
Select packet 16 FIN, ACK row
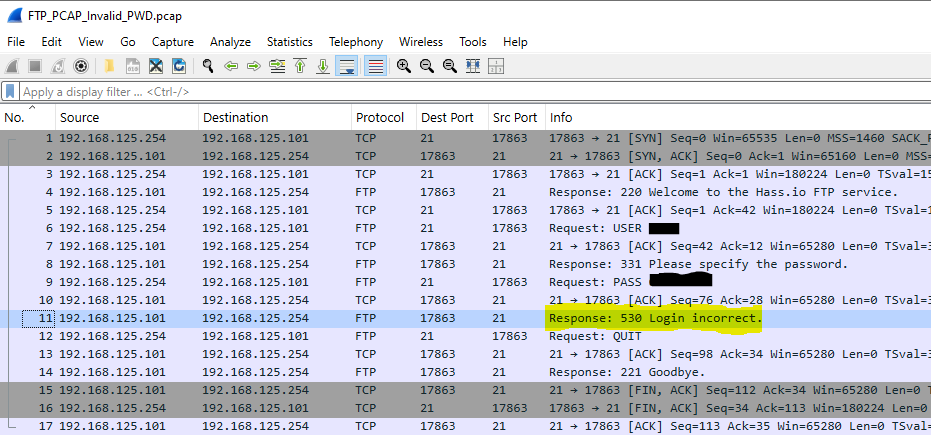pos(466,408)
